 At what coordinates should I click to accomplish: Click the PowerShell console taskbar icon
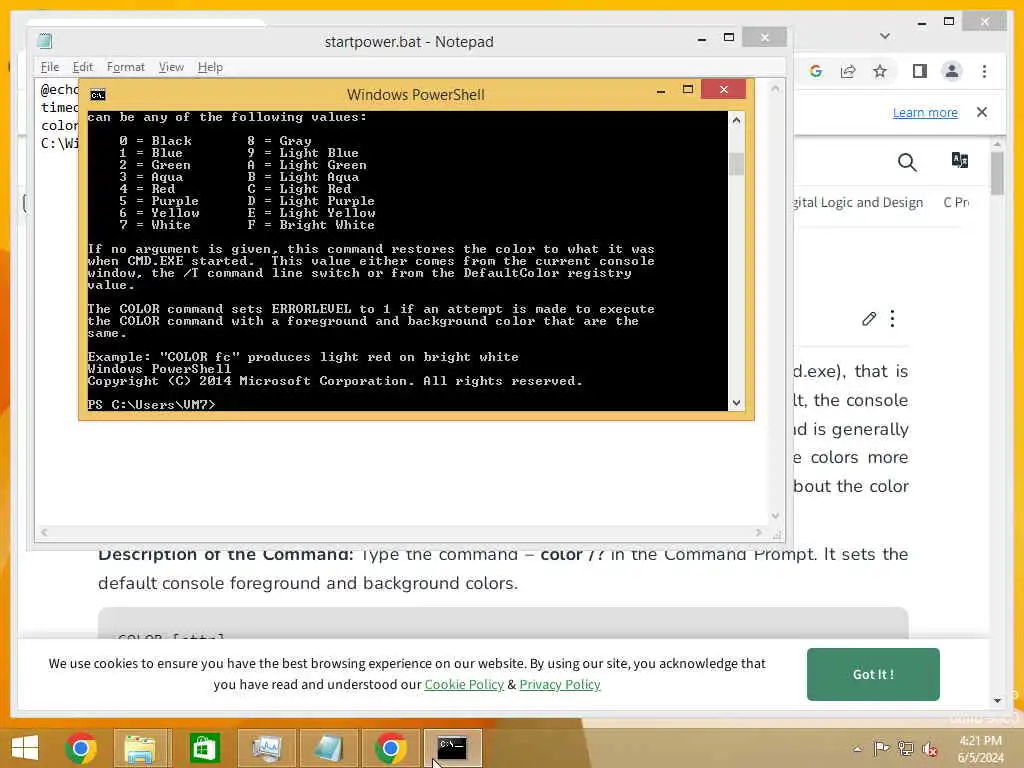click(452, 748)
